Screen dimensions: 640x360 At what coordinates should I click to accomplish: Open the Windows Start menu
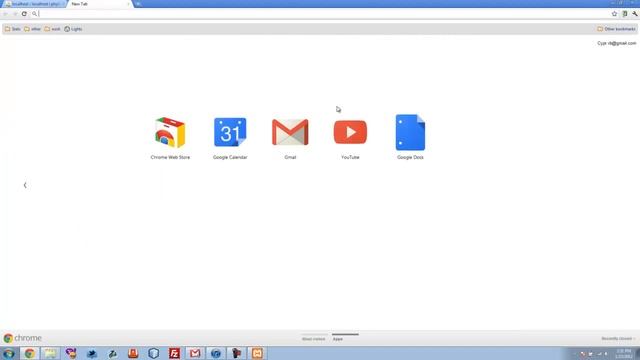9,353
